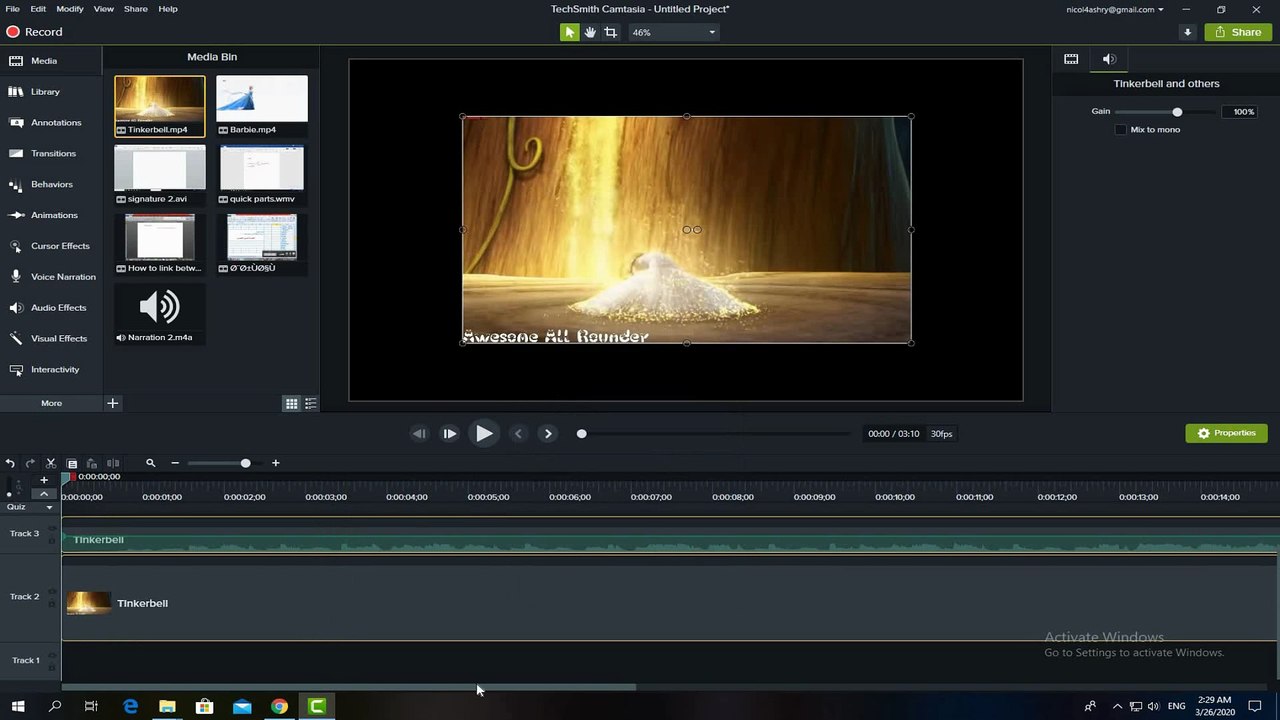Viewport: 1280px width, 720px height.
Task: Click the playback scrubber handle
Action: point(581,434)
